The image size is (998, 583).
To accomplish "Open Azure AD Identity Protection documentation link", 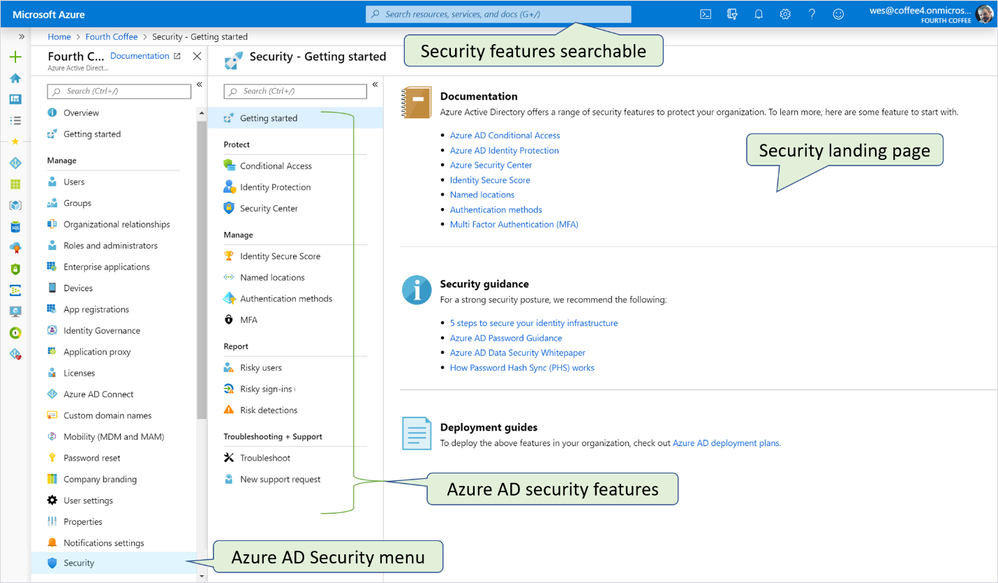I will click(504, 150).
